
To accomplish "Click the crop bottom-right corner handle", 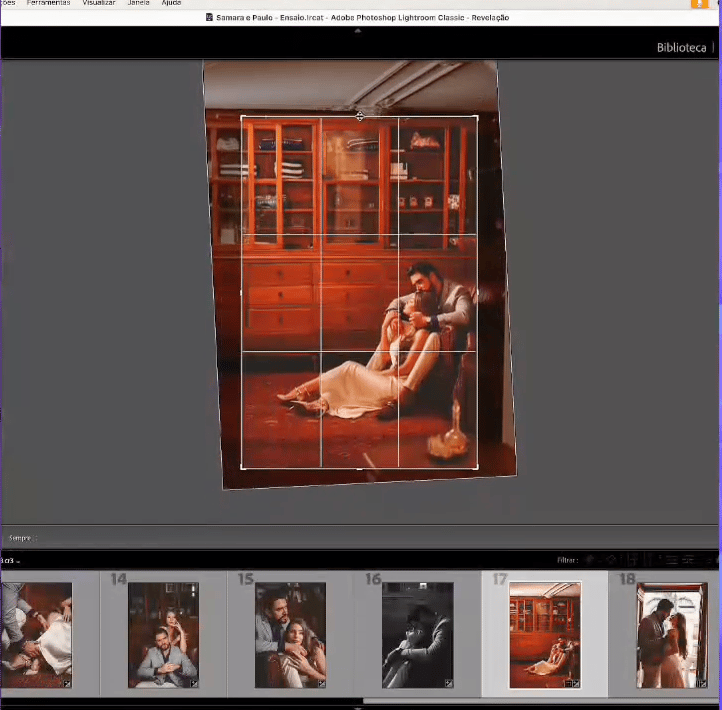I will 477,467.
